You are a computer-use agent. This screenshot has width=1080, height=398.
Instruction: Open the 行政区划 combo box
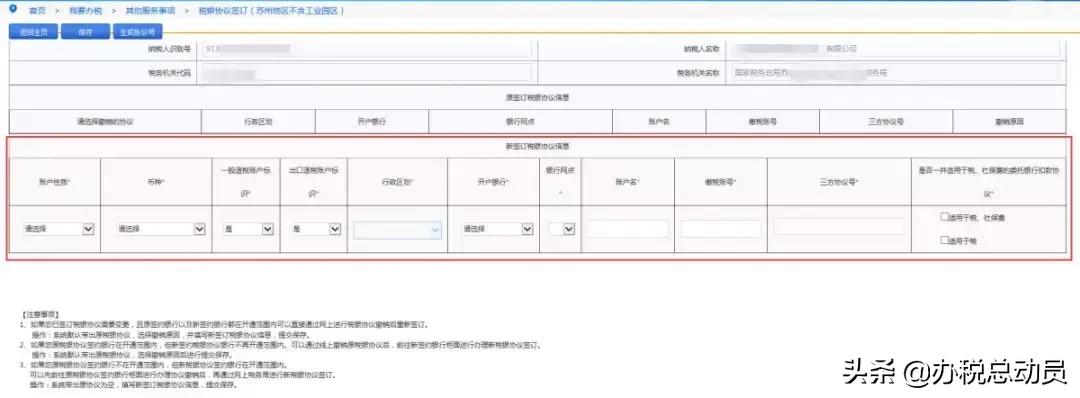click(397, 230)
